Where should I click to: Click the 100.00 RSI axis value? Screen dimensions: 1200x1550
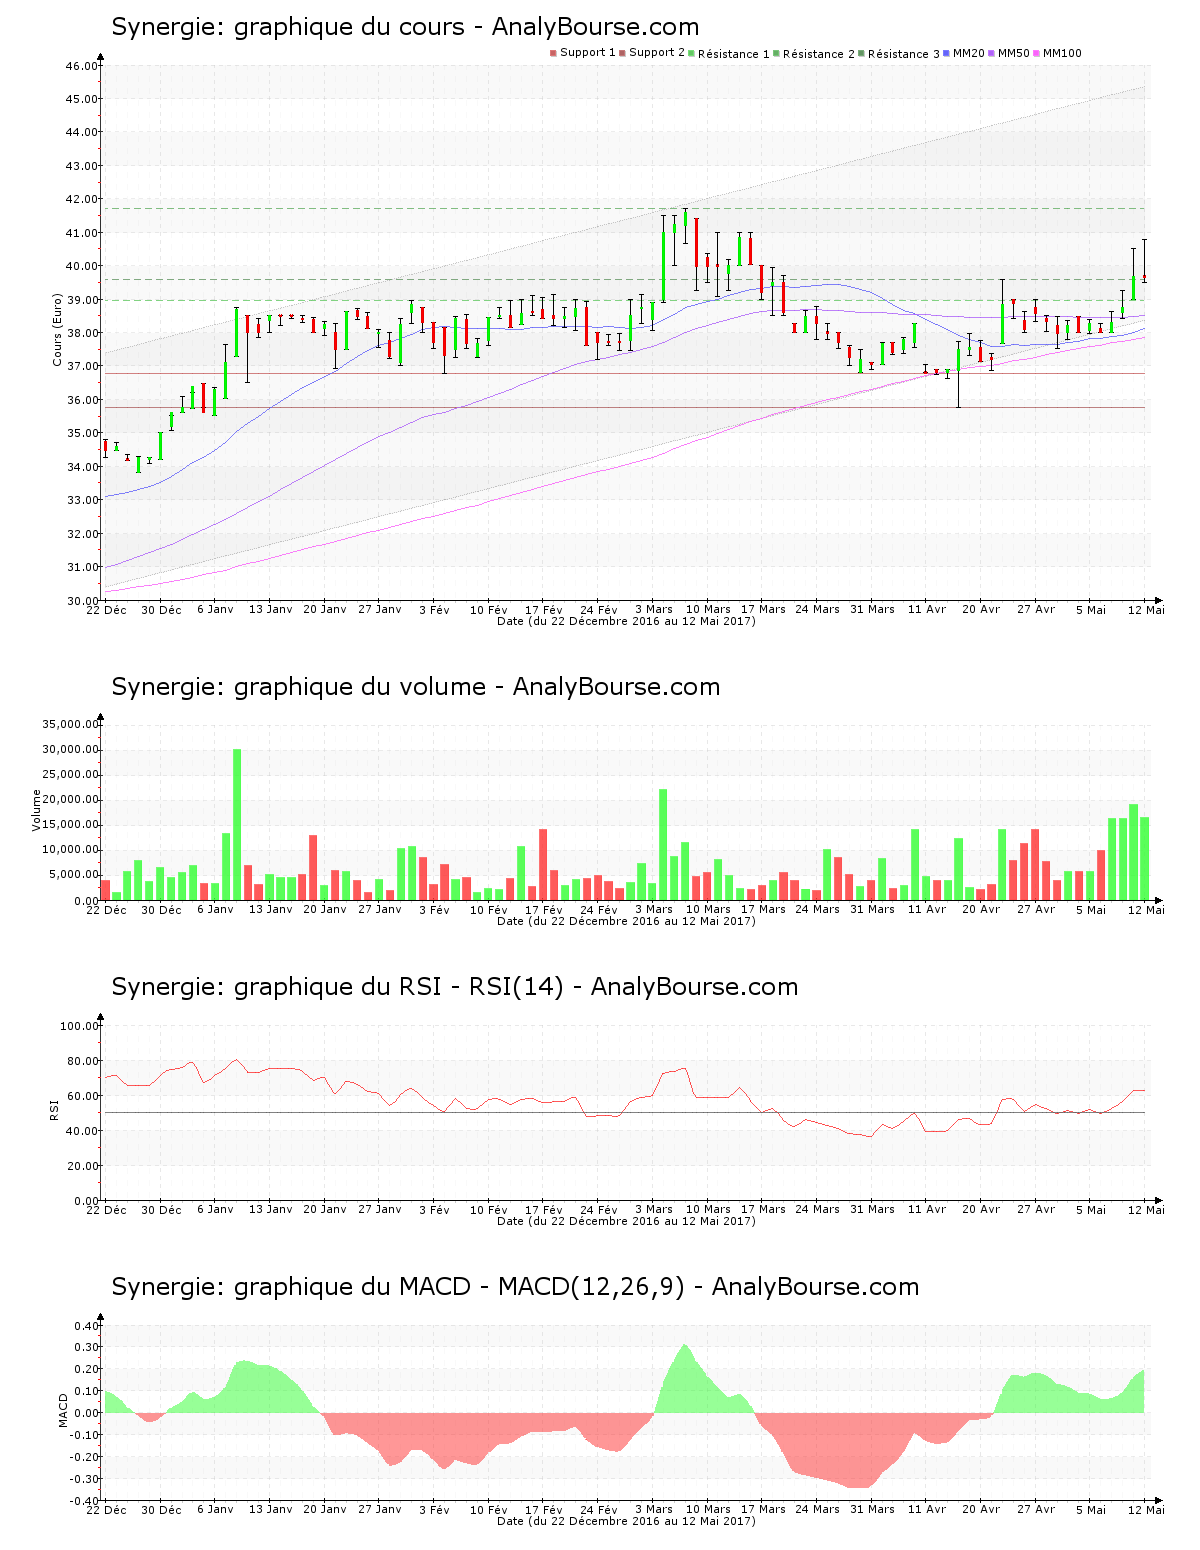click(79, 1026)
